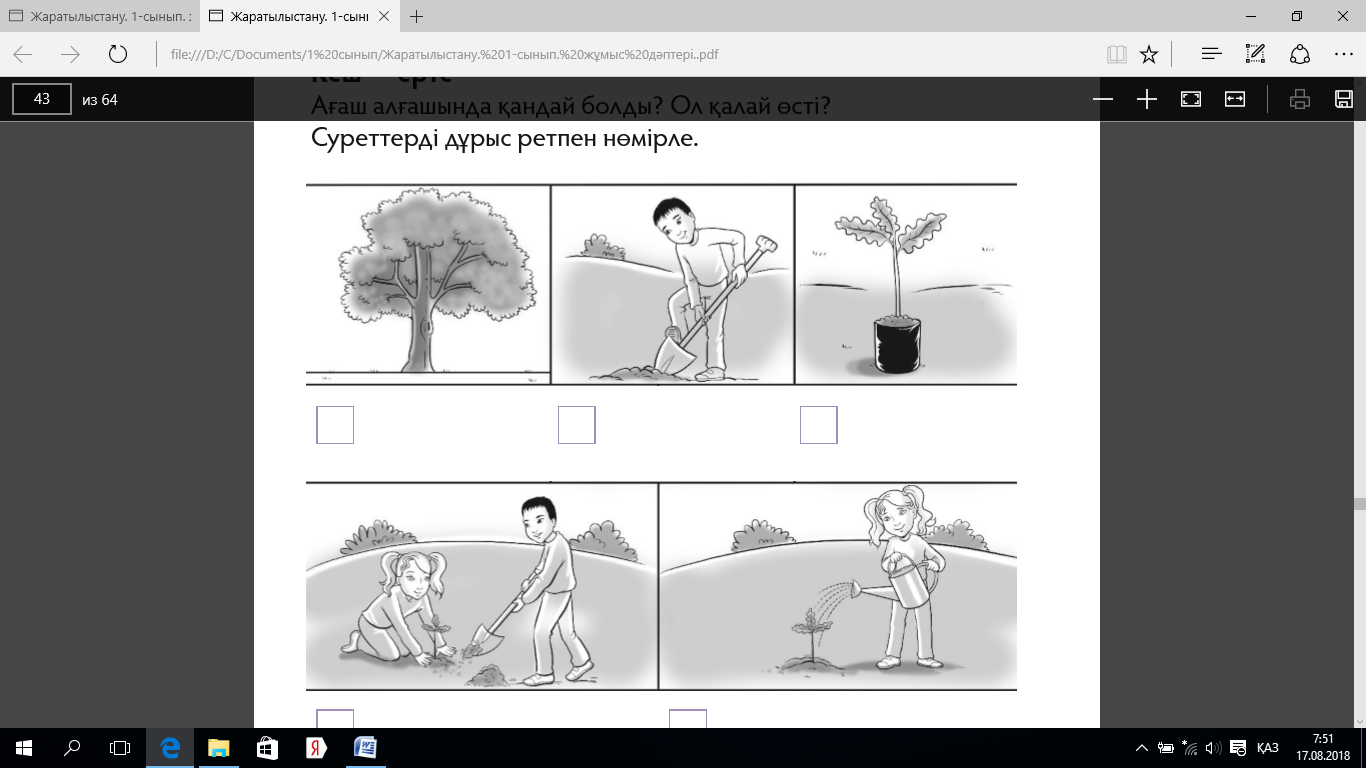
Task: Open the browser's more options menu
Action: pos(1344,54)
